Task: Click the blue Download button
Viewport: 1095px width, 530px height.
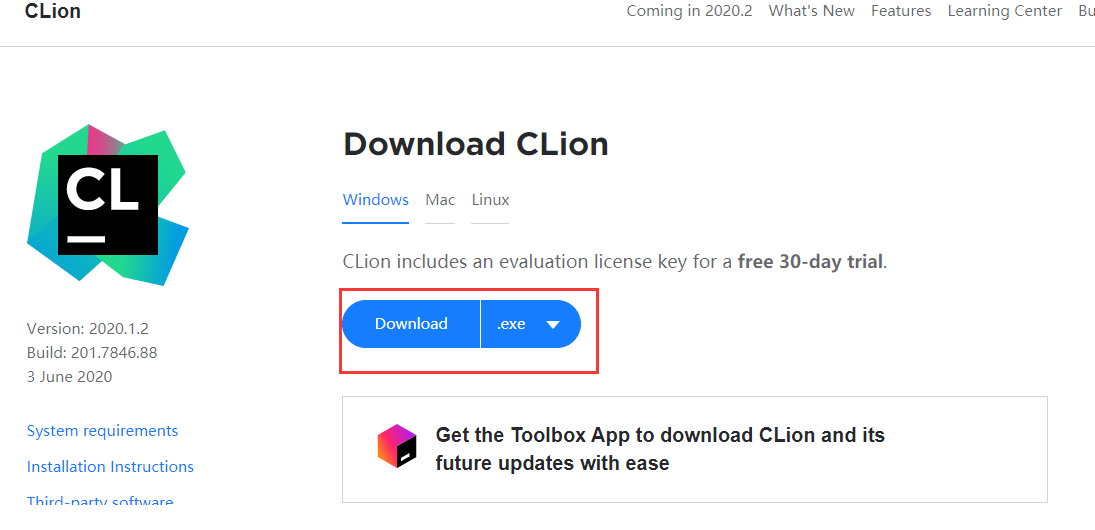Action: click(411, 324)
